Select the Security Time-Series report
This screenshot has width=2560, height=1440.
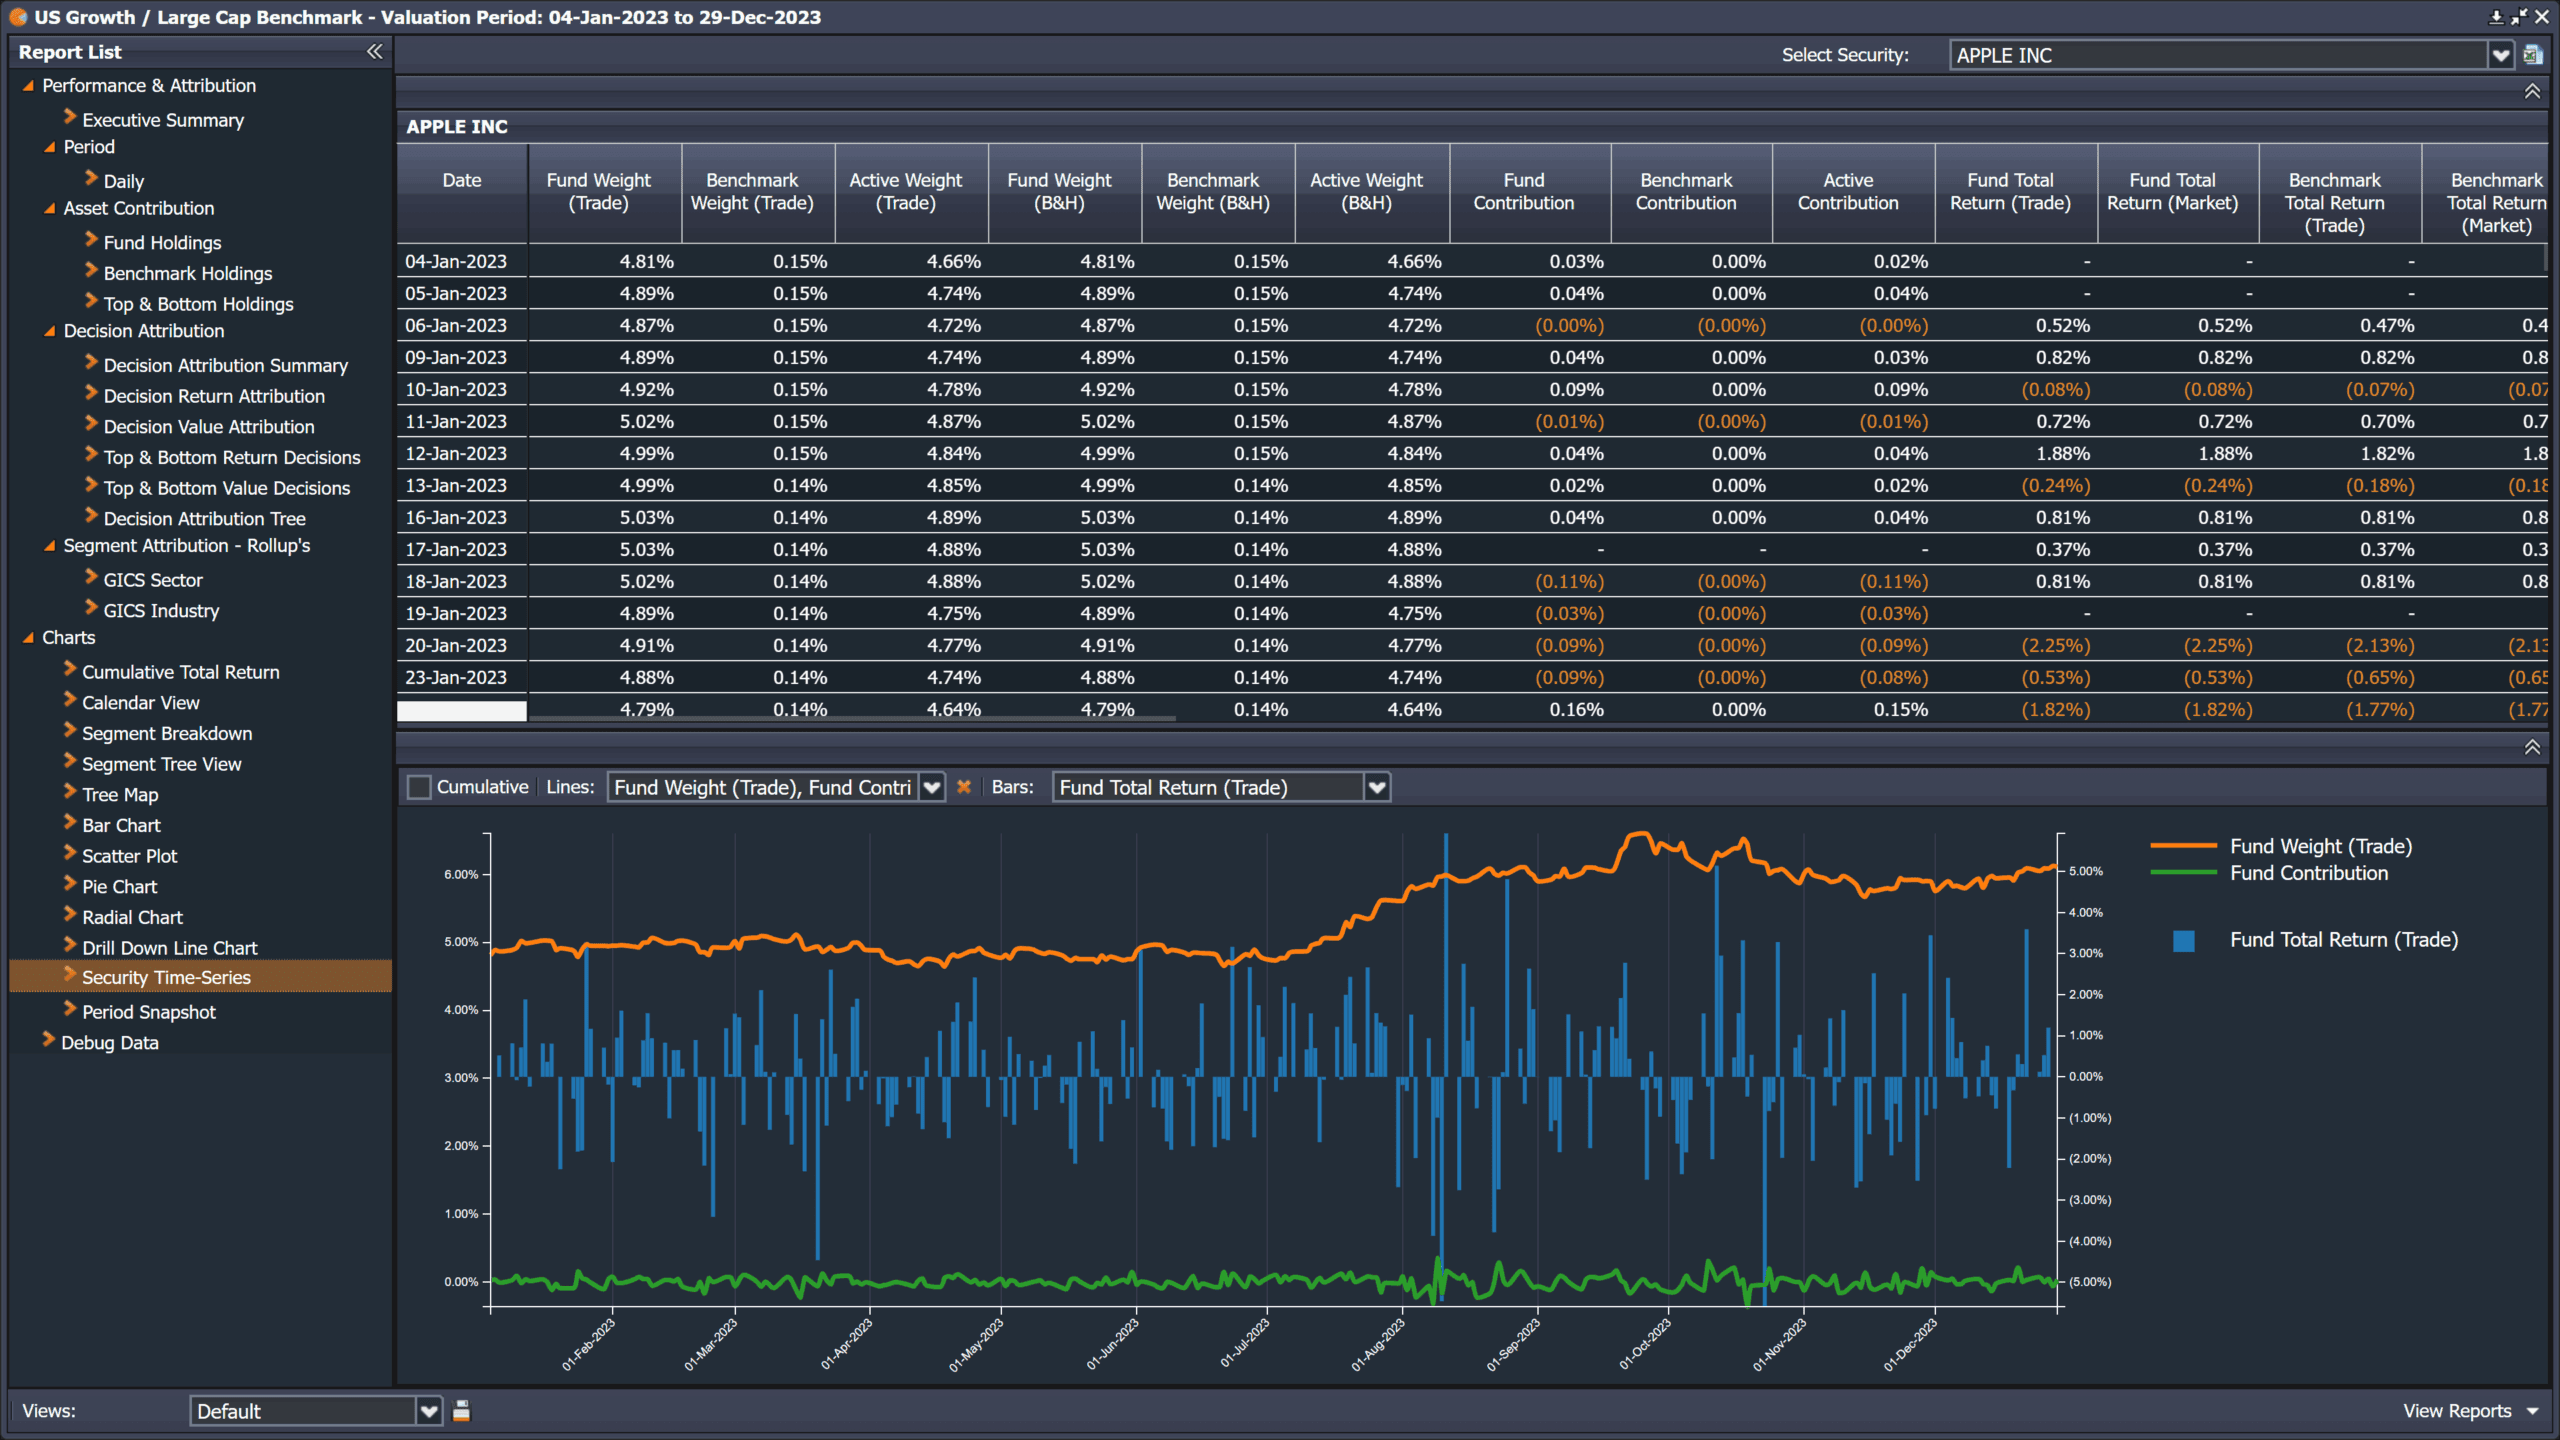point(200,977)
